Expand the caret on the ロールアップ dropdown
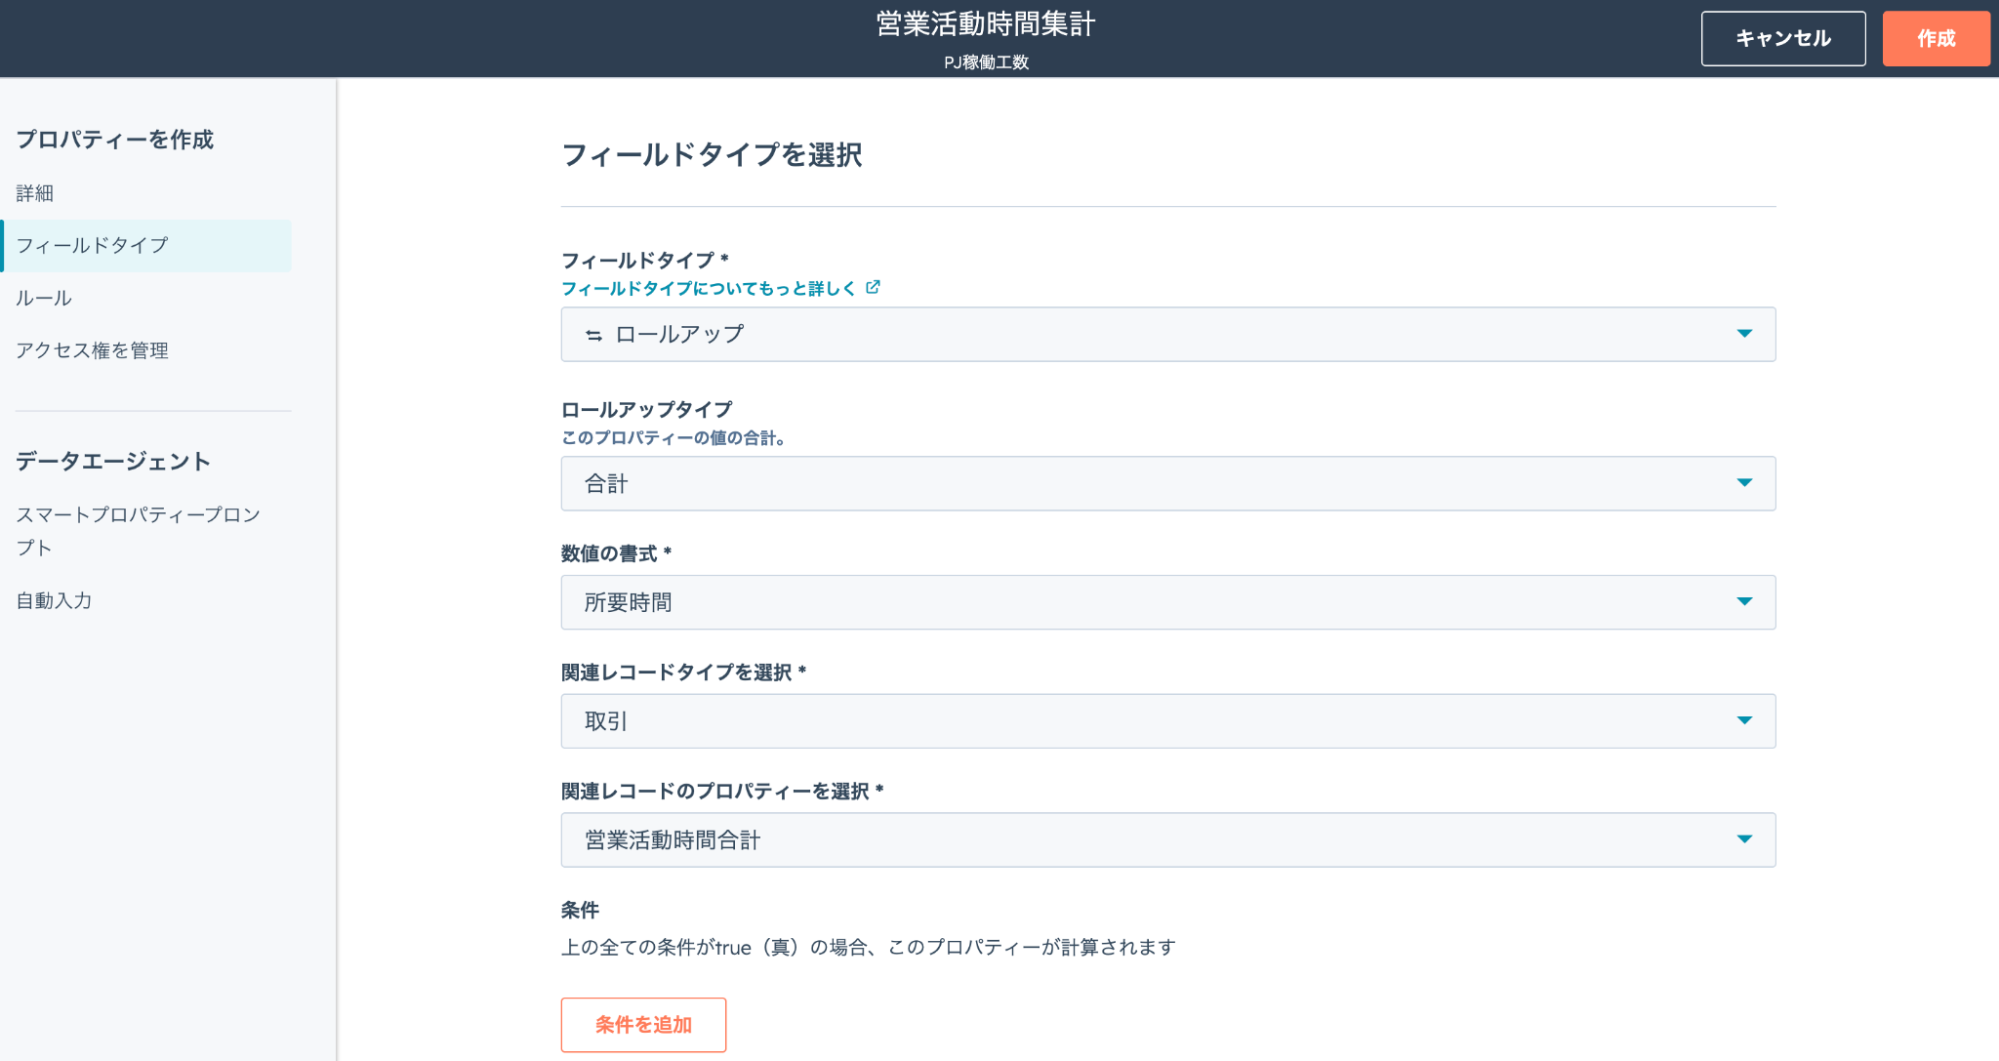This screenshot has width=1999, height=1061. [x=1744, y=334]
